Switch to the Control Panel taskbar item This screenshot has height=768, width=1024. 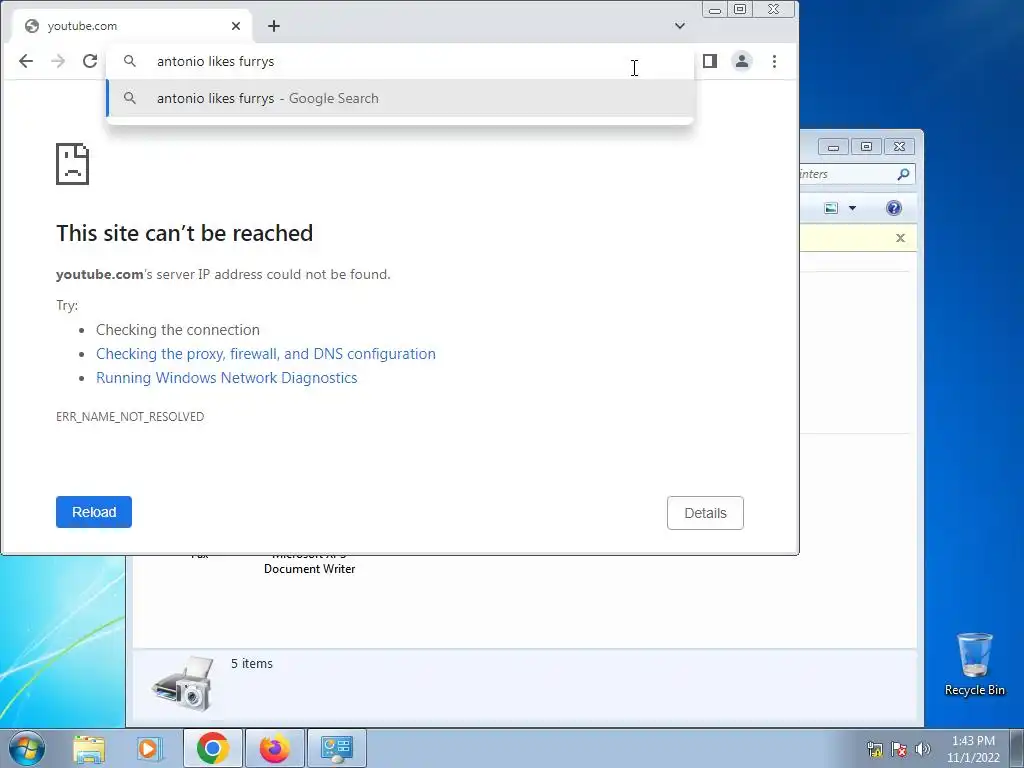click(x=337, y=748)
